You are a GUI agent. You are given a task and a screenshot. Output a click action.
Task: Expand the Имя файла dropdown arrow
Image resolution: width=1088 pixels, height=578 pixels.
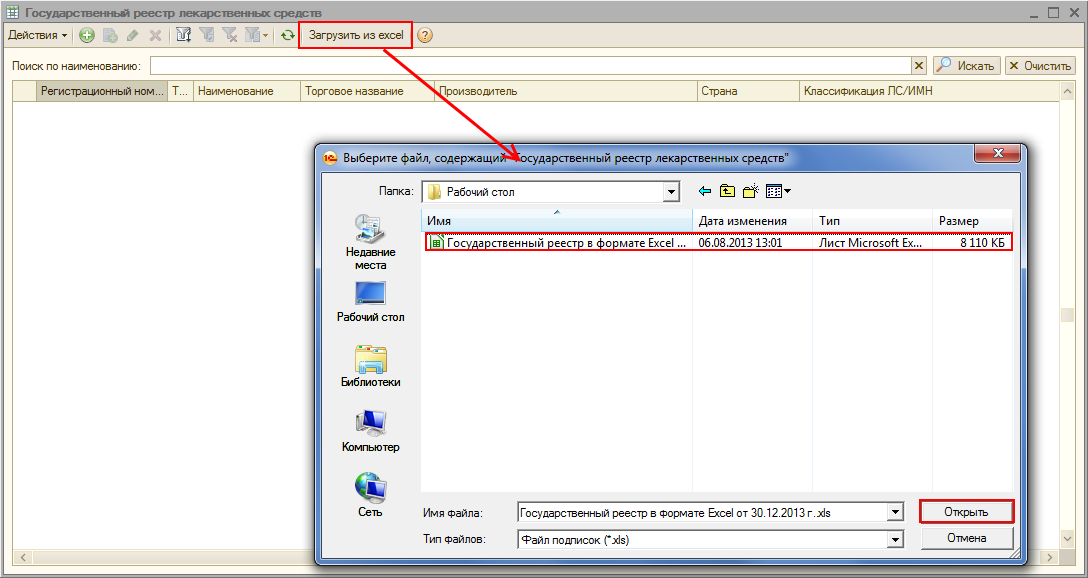pyautogui.click(x=895, y=512)
